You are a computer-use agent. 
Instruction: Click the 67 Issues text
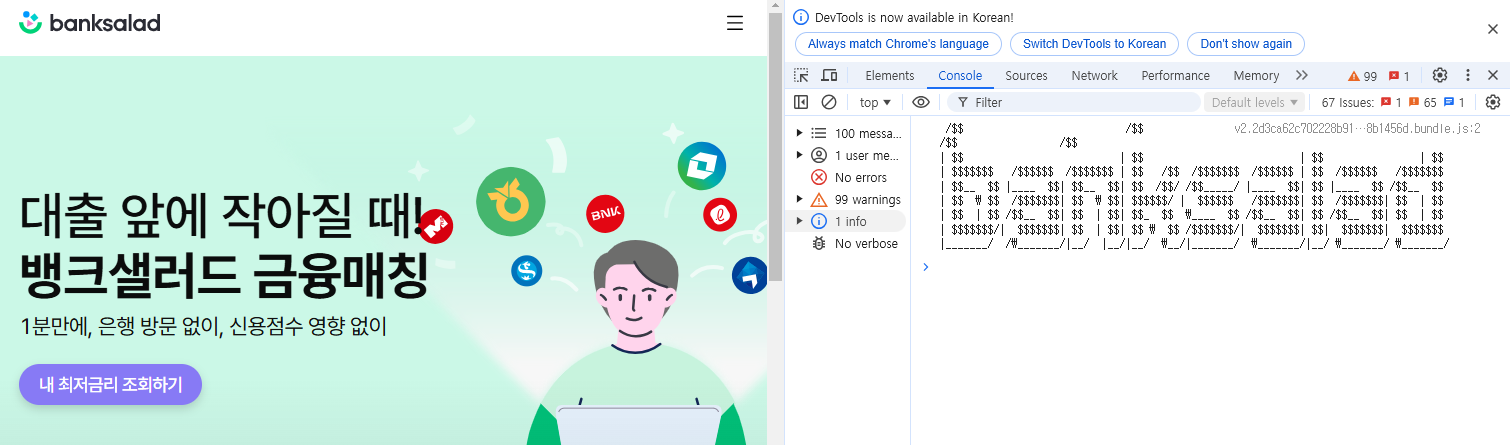(1348, 102)
